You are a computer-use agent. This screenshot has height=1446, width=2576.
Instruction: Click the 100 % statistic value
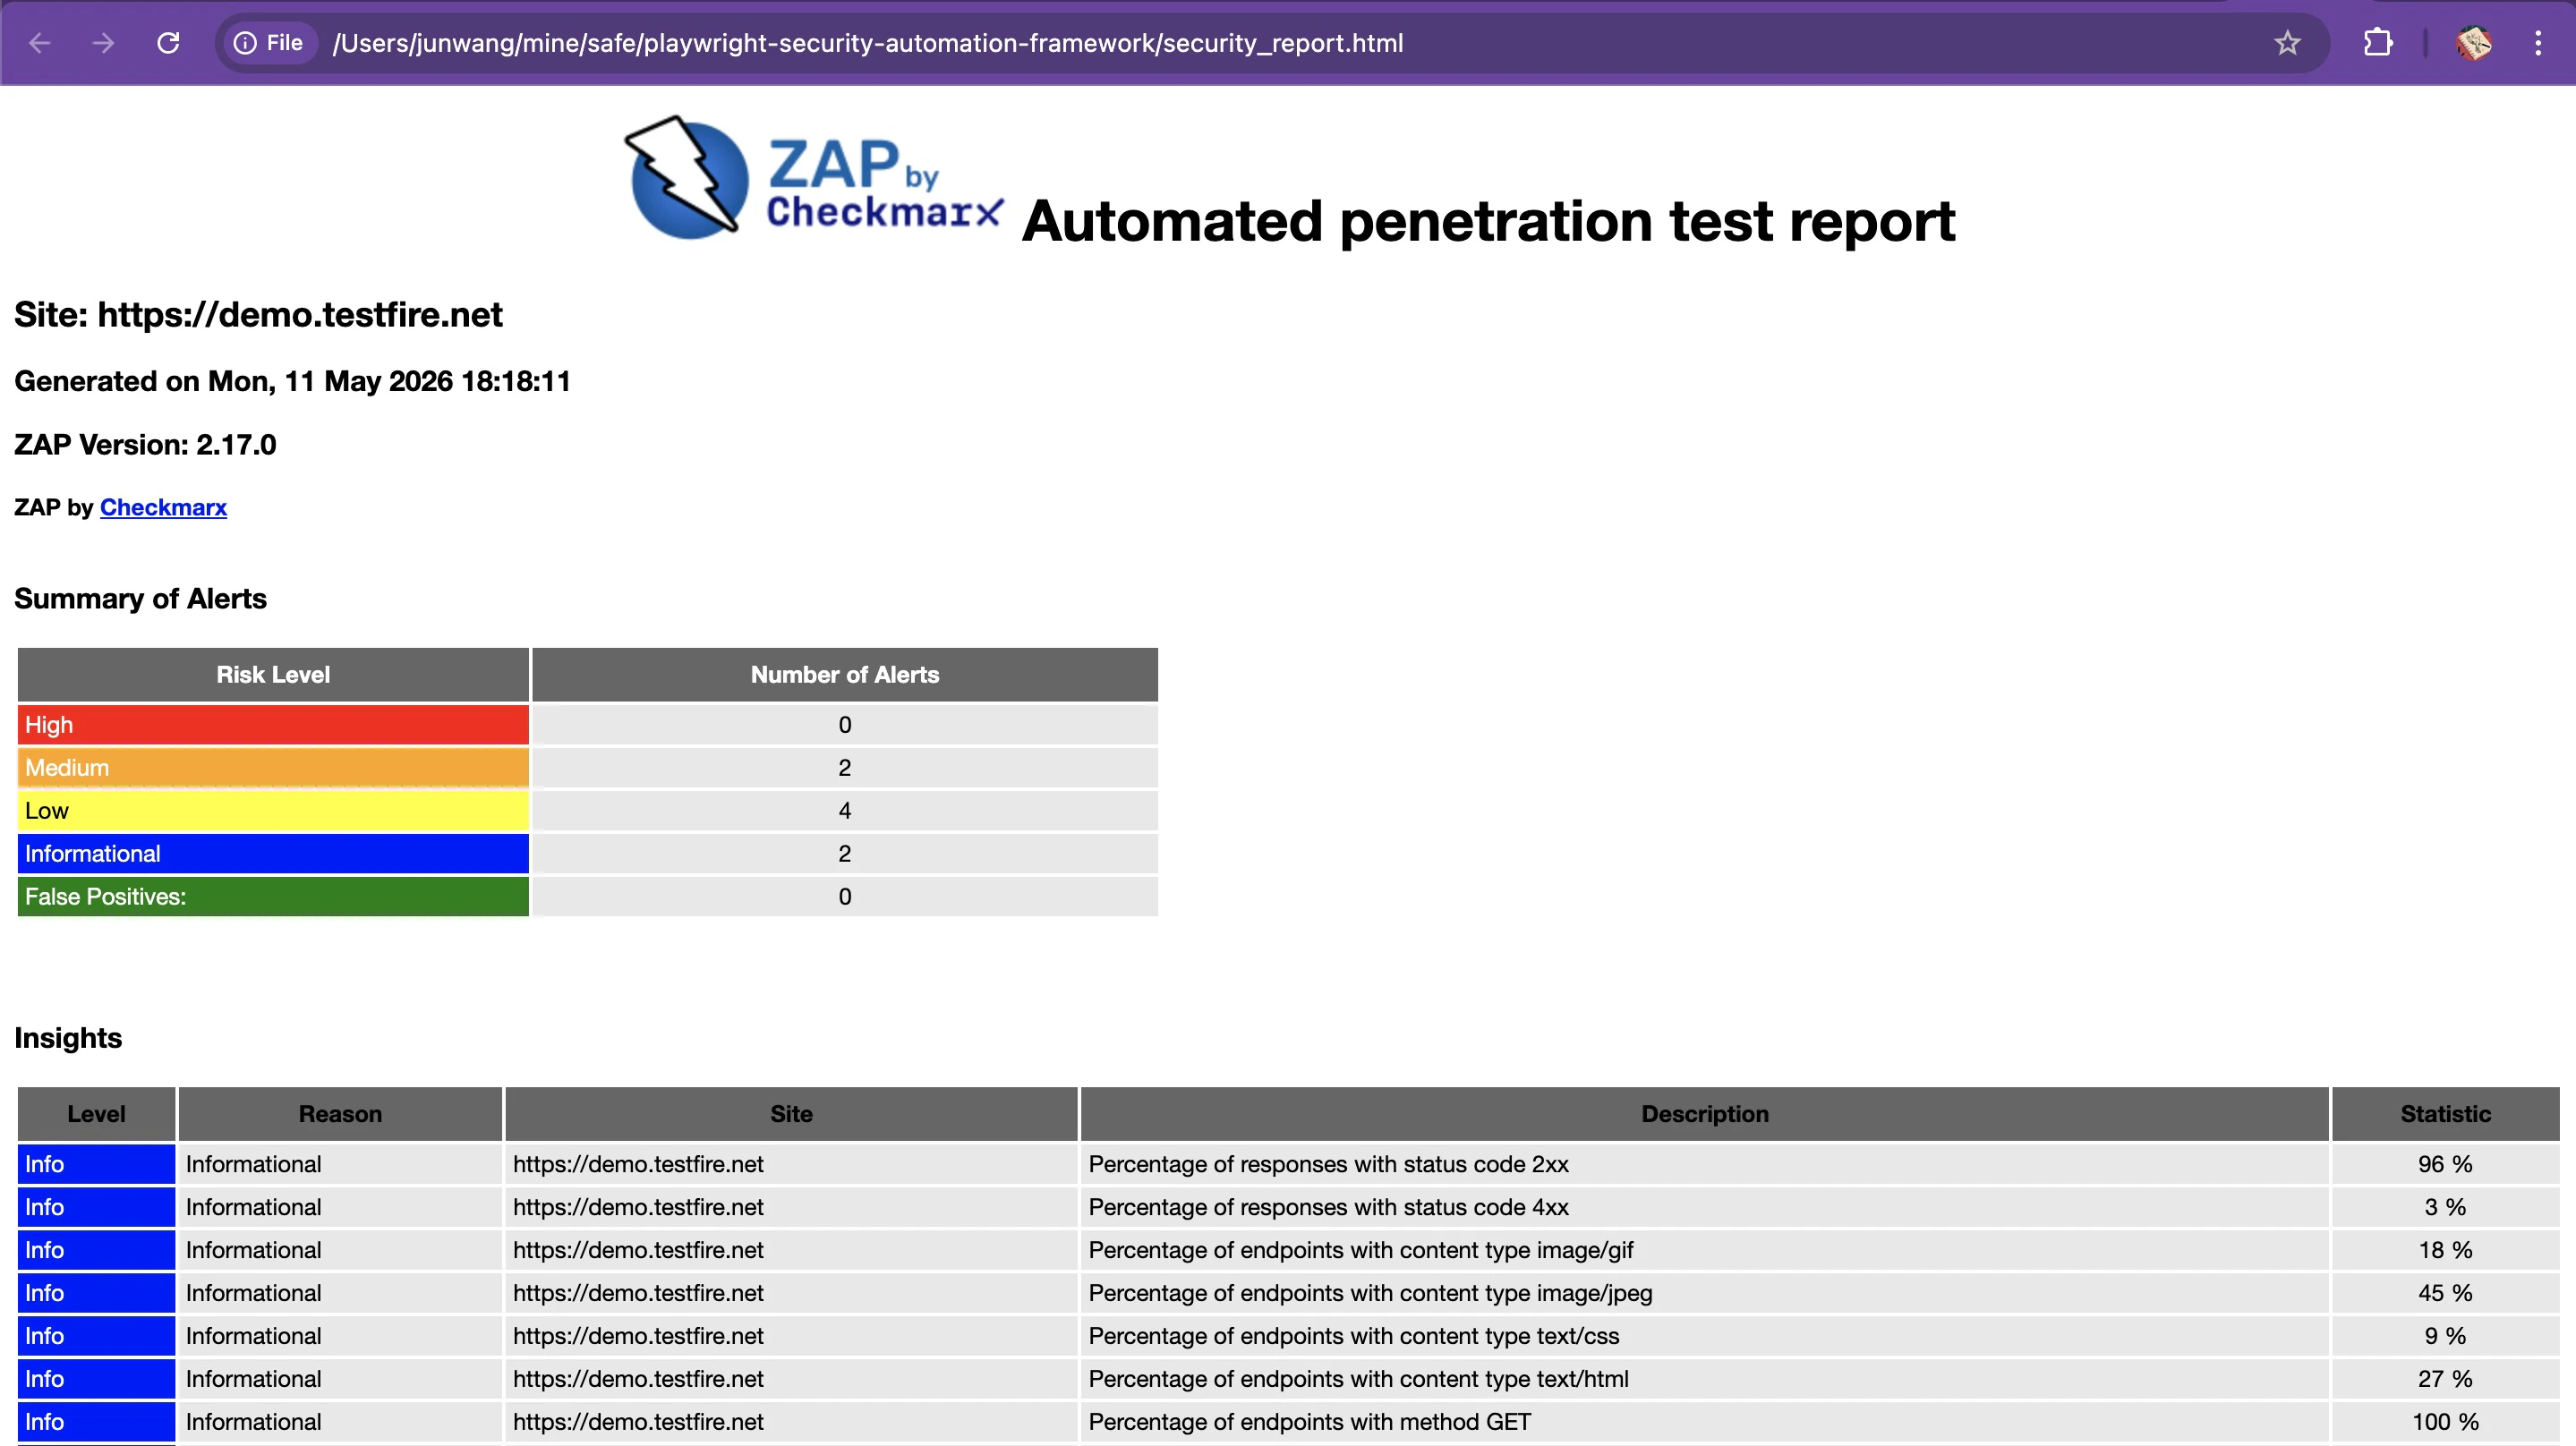tap(2445, 1422)
